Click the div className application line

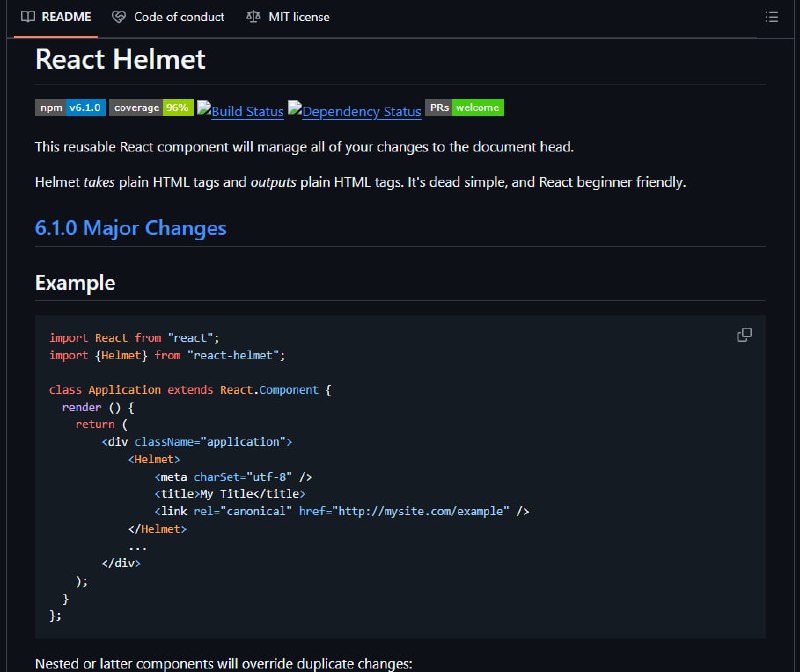point(197,442)
